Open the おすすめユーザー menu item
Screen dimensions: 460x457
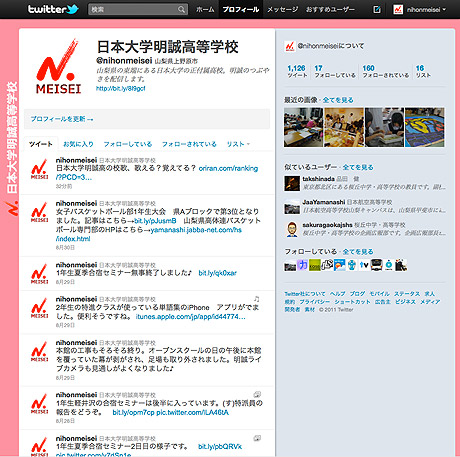pyautogui.click(x=330, y=9)
